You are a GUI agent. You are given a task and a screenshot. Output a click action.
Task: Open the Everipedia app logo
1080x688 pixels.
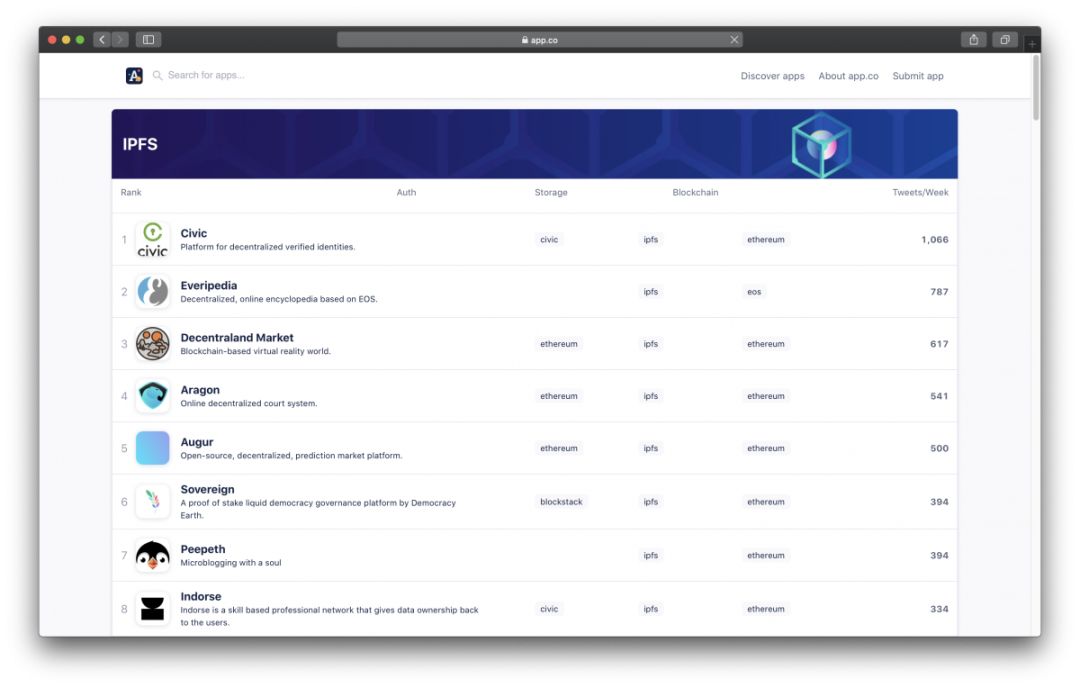click(x=152, y=291)
